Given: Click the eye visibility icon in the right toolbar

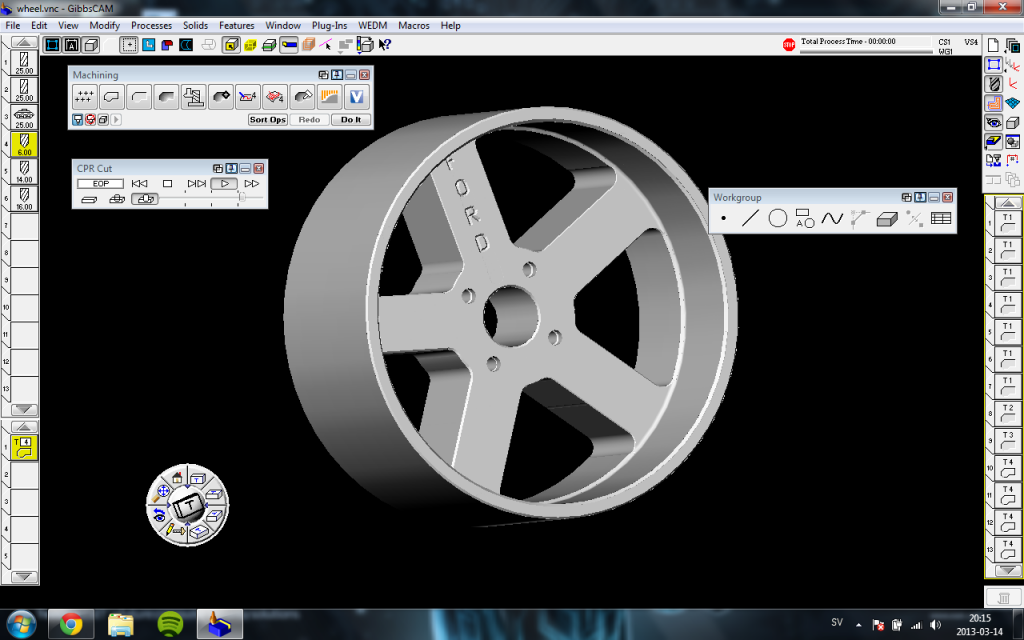Looking at the screenshot, I should [x=992, y=122].
